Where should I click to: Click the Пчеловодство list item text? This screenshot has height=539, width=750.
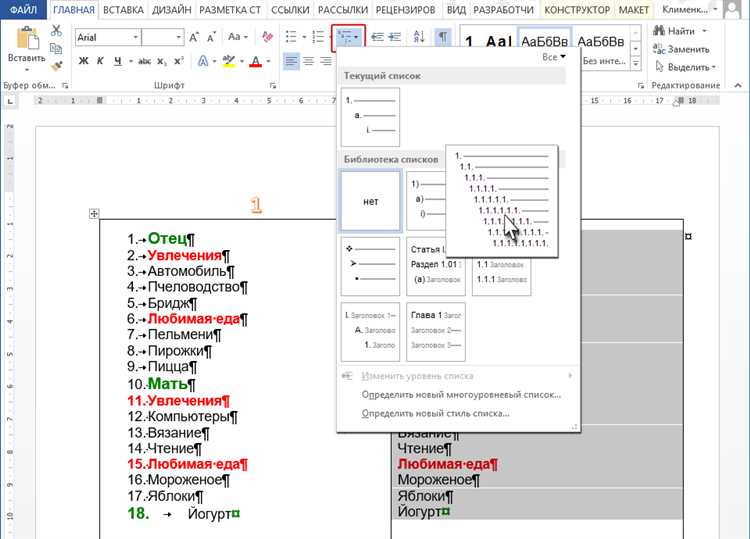(193, 287)
